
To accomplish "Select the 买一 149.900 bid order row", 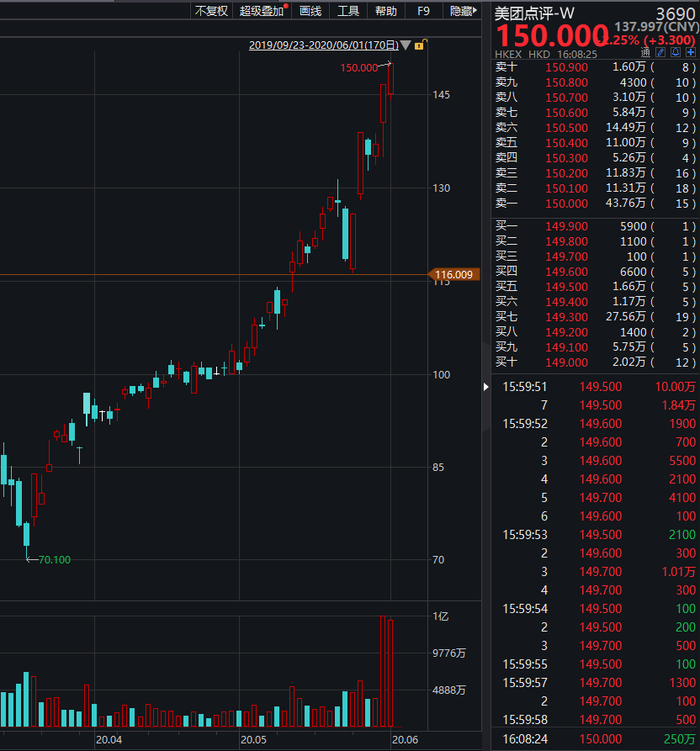I will click(x=595, y=226).
